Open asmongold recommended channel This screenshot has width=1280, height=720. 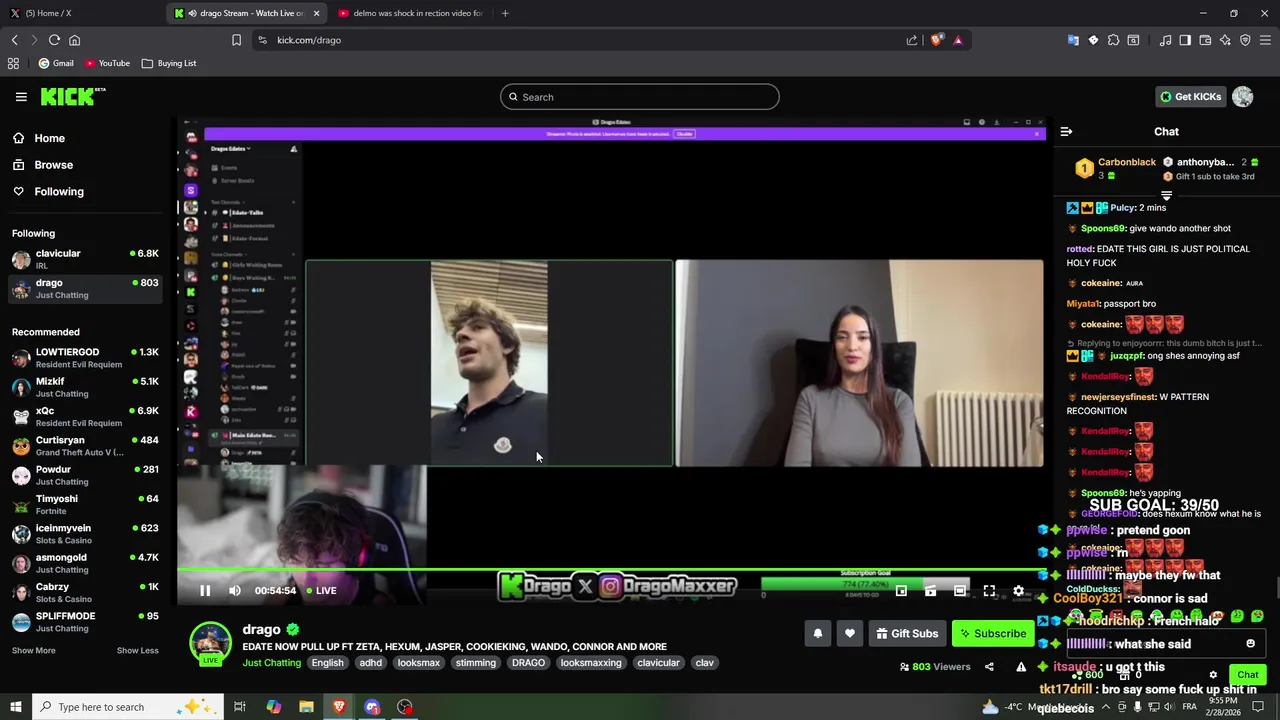coord(85,563)
